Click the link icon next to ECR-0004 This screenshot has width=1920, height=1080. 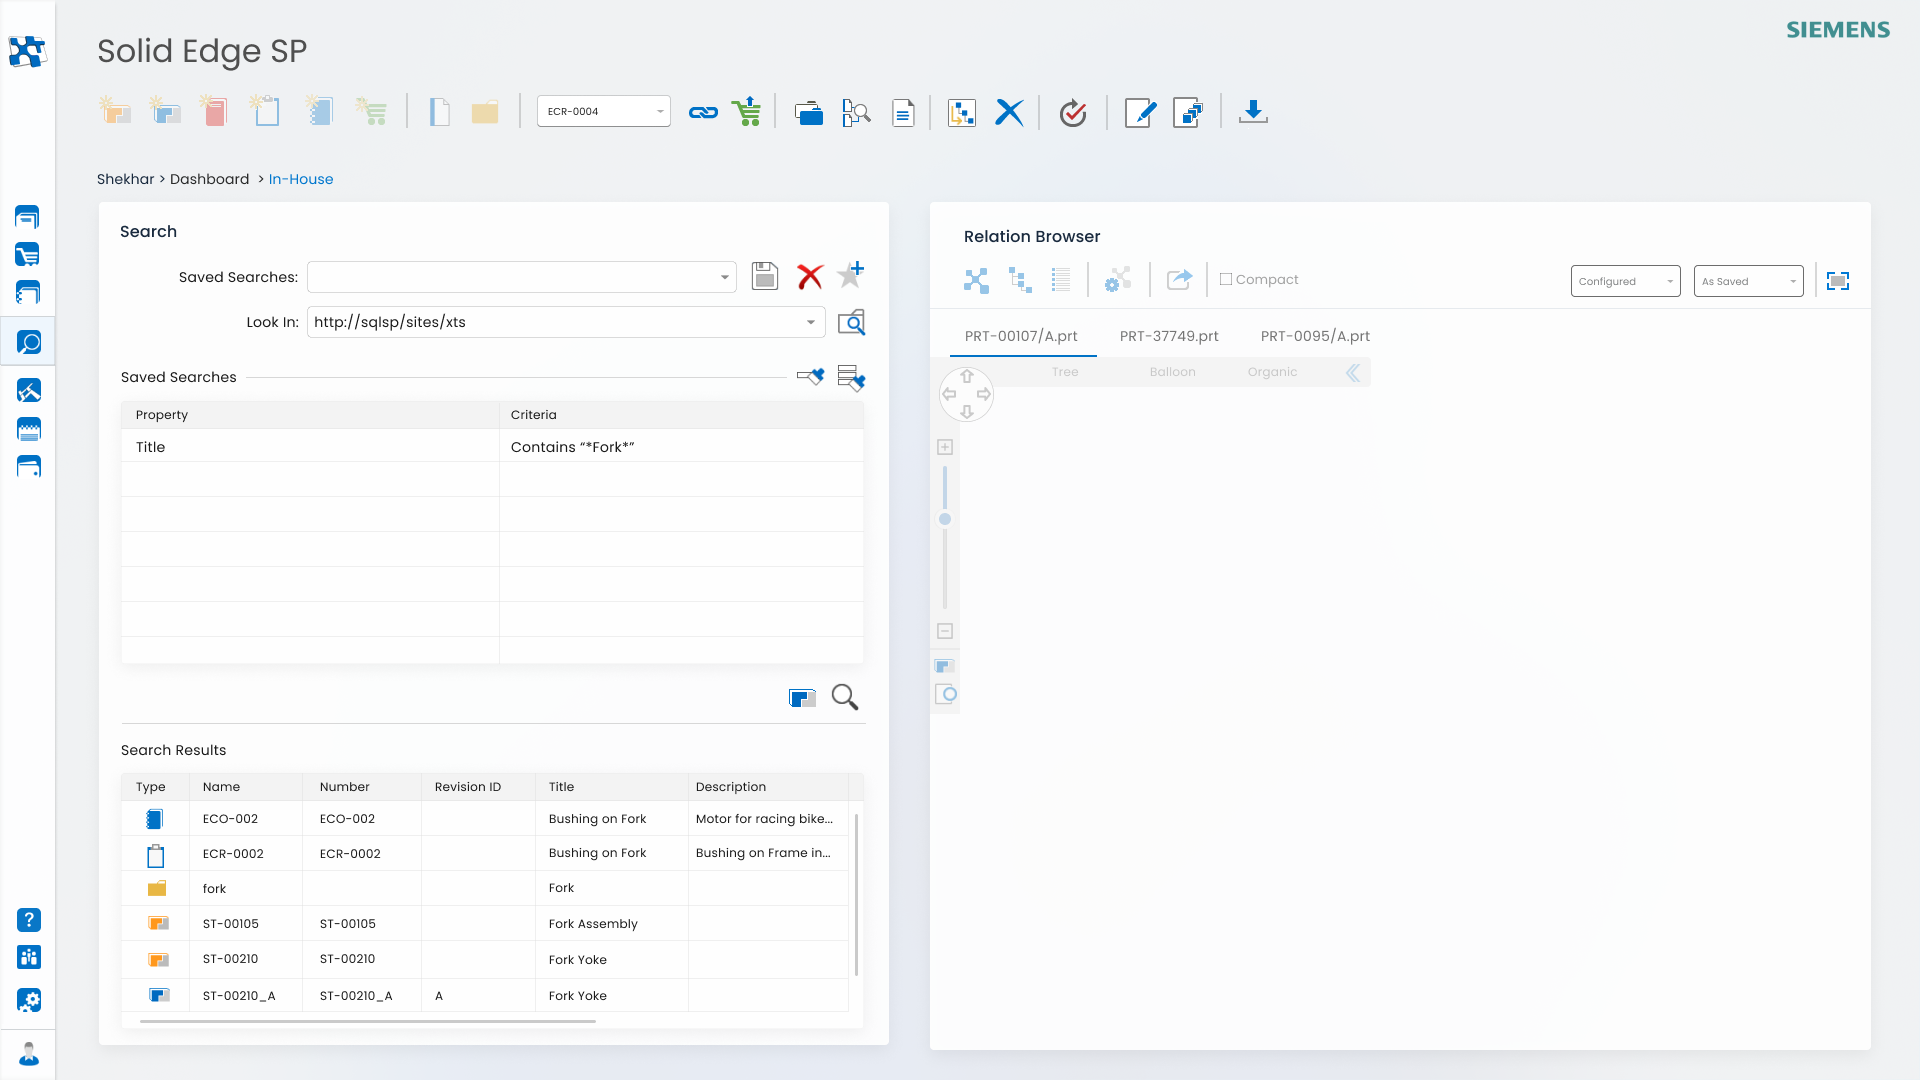click(703, 113)
